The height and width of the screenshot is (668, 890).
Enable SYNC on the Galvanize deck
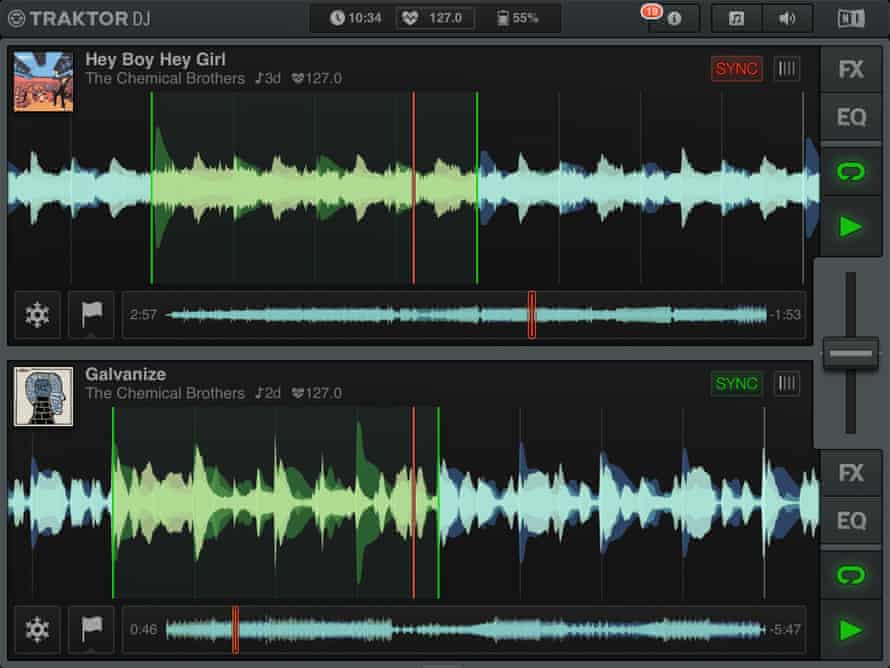click(737, 383)
